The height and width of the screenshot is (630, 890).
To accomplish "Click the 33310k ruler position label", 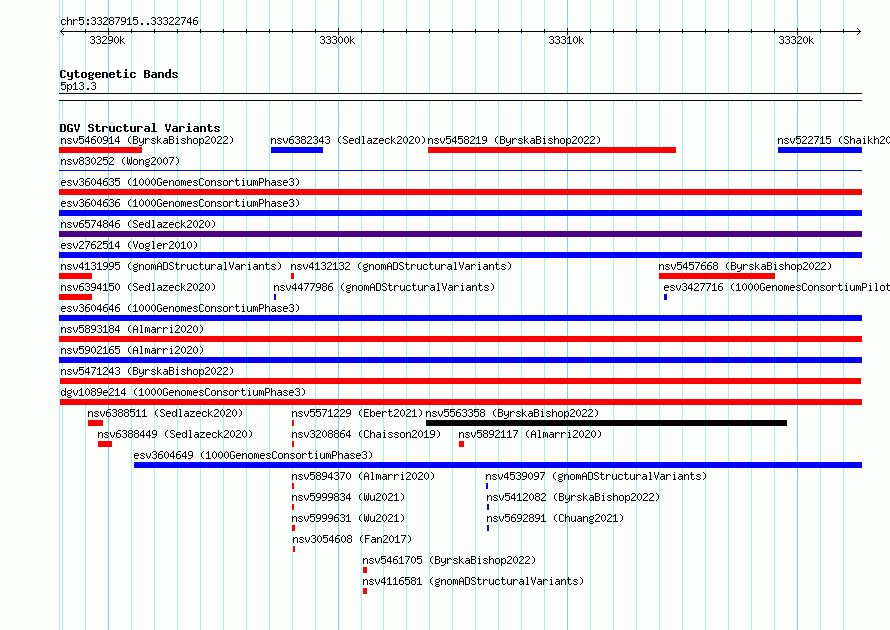I will point(566,40).
